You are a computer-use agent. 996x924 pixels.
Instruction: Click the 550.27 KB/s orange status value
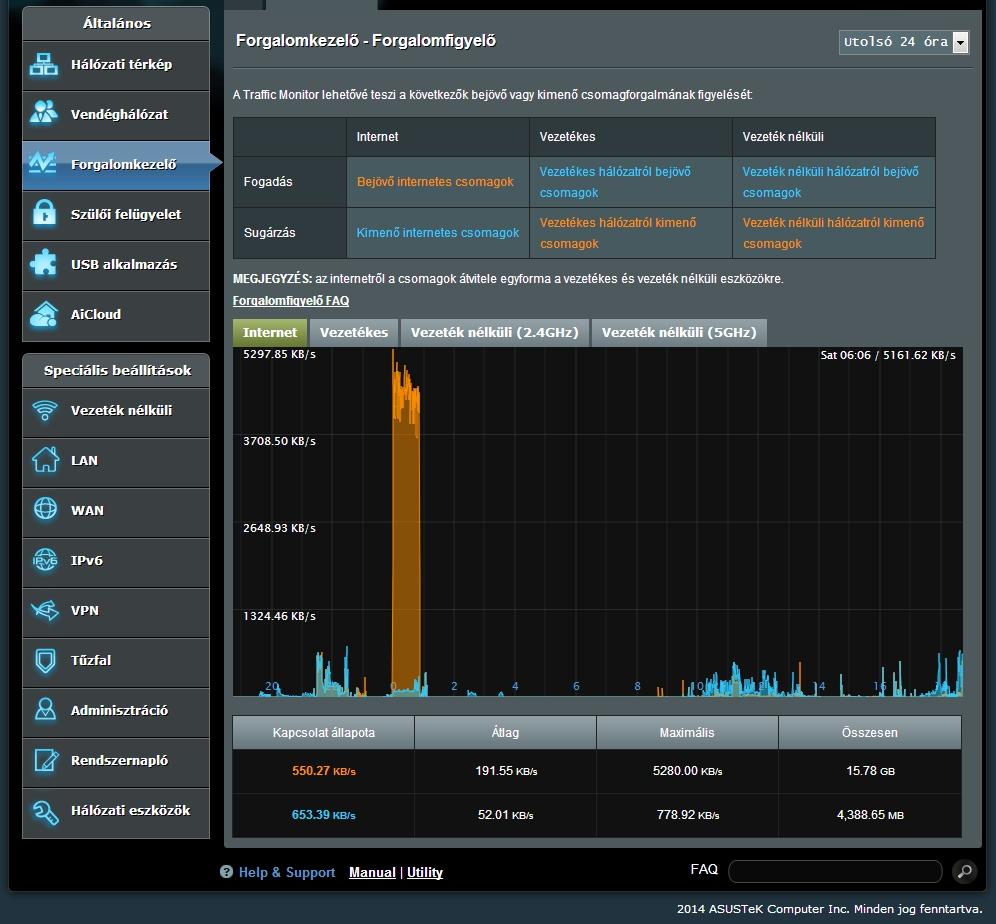323,770
